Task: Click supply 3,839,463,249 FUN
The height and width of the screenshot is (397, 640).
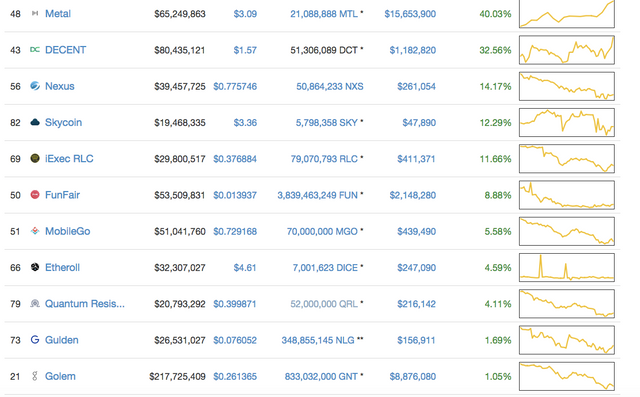Action: [x=318, y=195]
